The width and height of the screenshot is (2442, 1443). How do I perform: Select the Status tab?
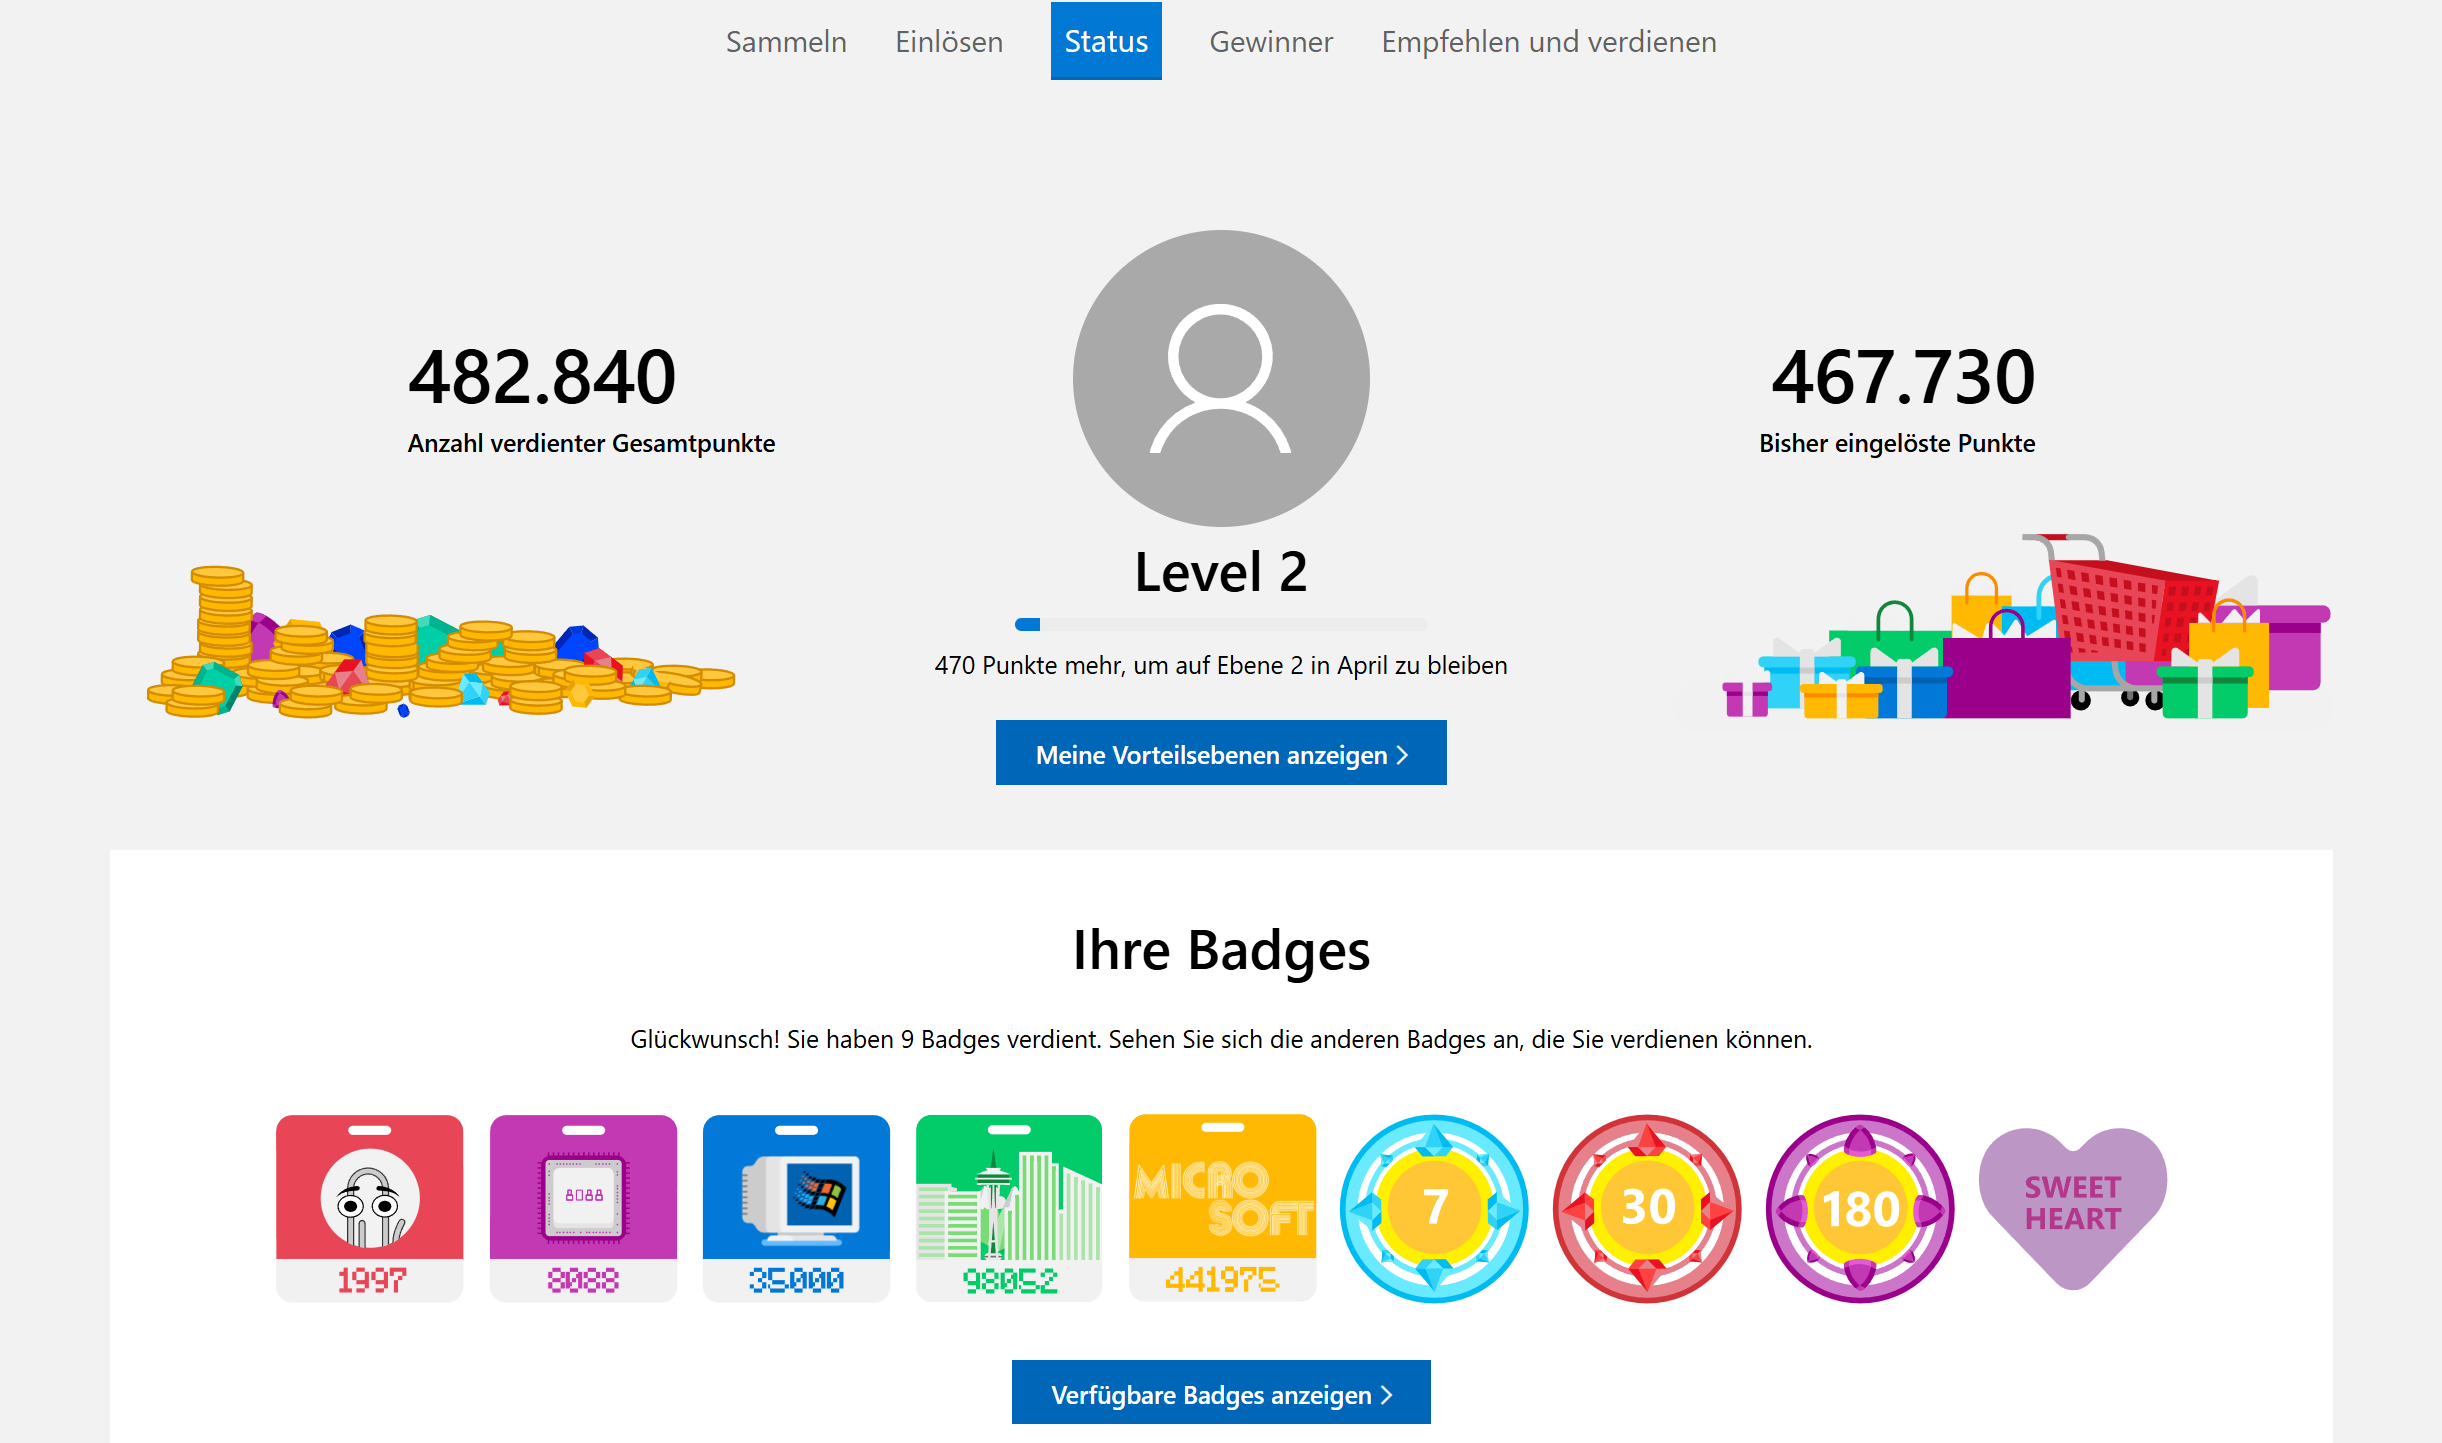(1106, 42)
